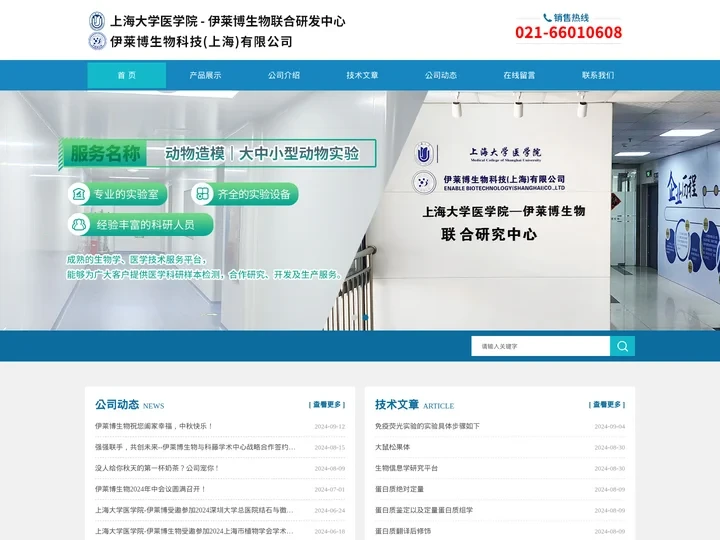Open the 生物信息学研究平台 article
Viewport: 720px width, 540px height.
406,468
